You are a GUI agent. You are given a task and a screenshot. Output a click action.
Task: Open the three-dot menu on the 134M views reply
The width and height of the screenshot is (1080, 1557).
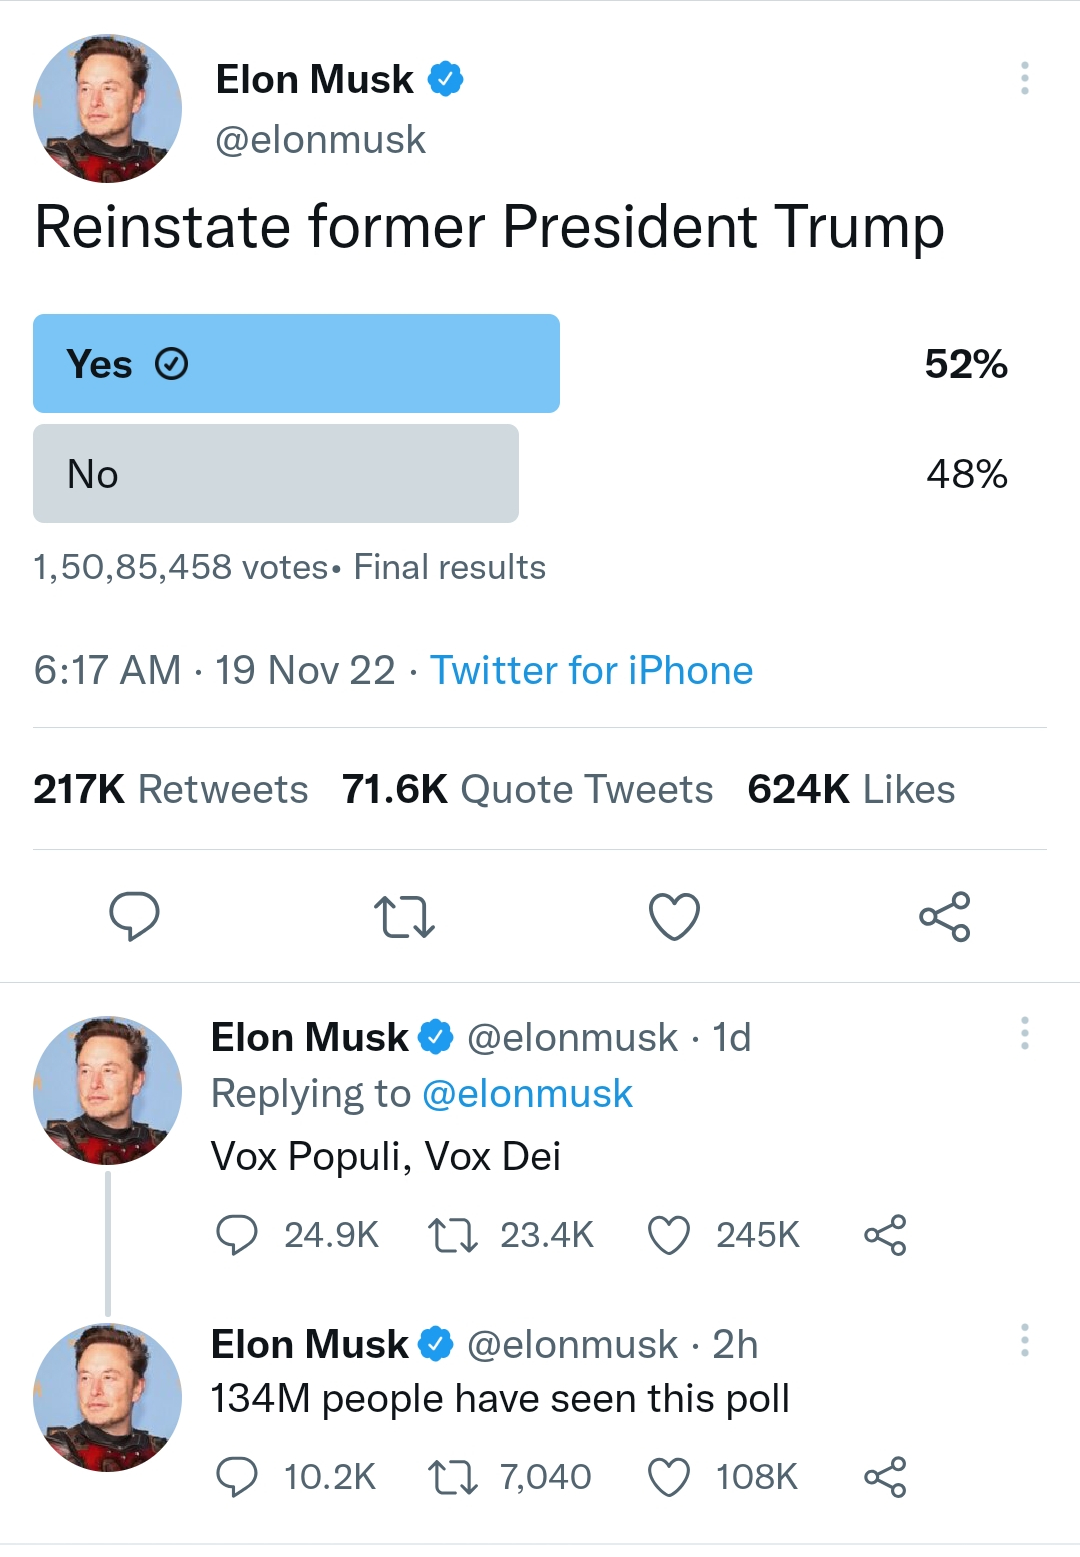tap(1024, 1338)
